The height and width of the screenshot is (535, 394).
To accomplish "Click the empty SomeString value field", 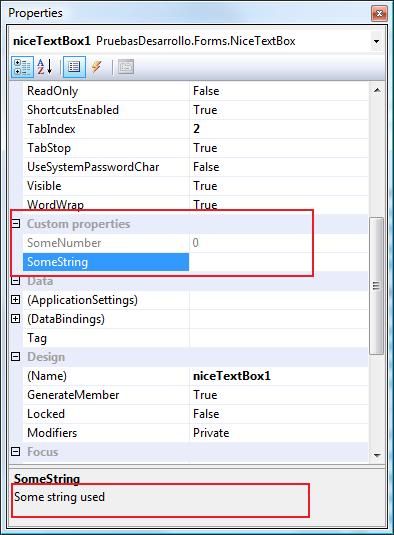I will 279,262.
